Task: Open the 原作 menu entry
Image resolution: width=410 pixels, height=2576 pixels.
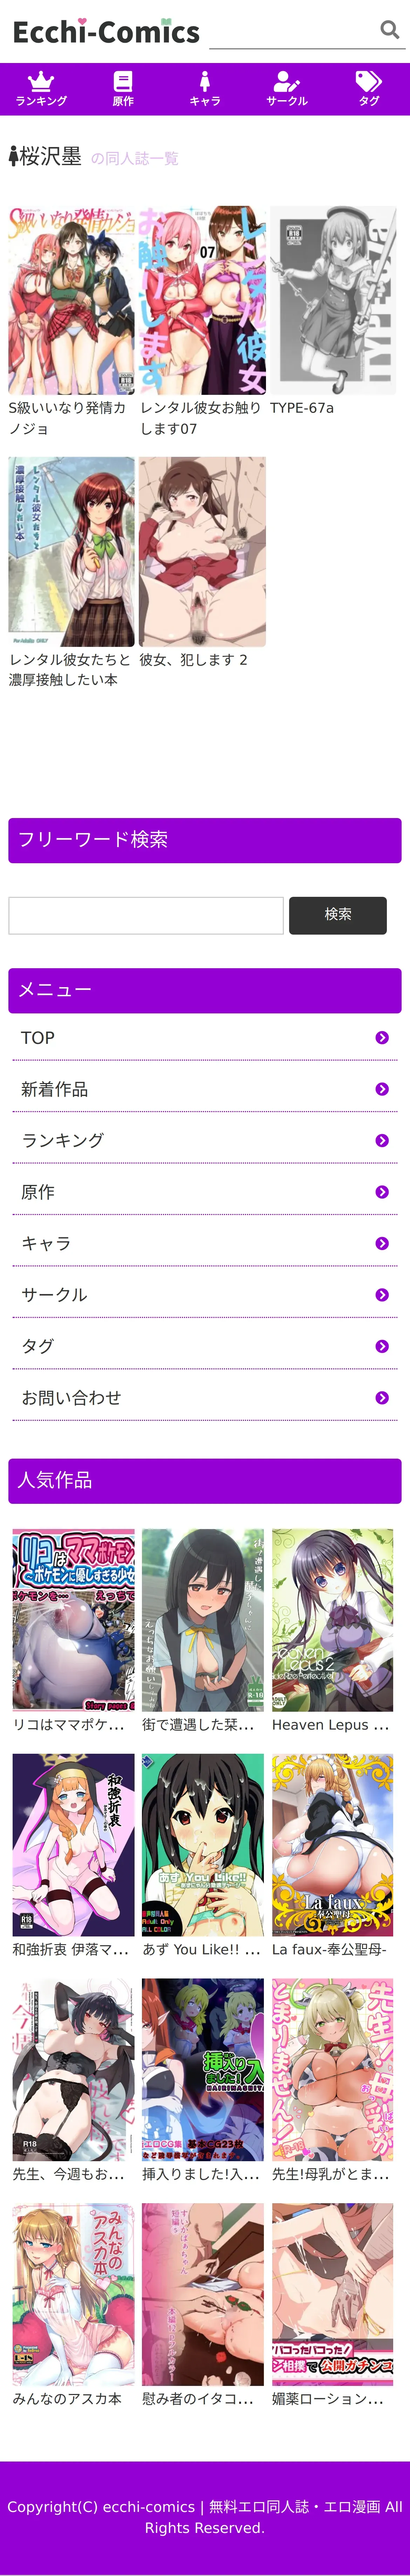Action: (x=205, y=1192)
